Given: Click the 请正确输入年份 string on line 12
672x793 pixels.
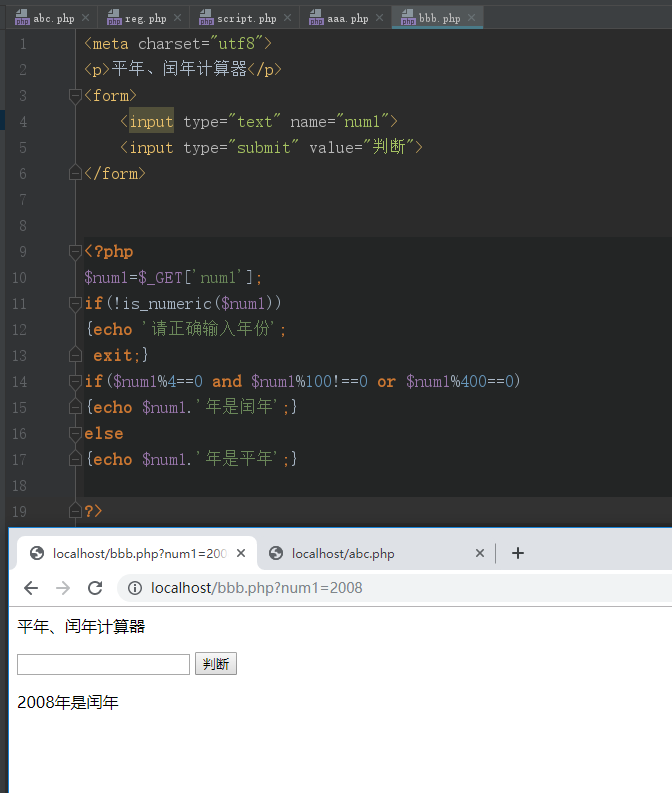Looking at the screenshot, I should tap(208, 329).
